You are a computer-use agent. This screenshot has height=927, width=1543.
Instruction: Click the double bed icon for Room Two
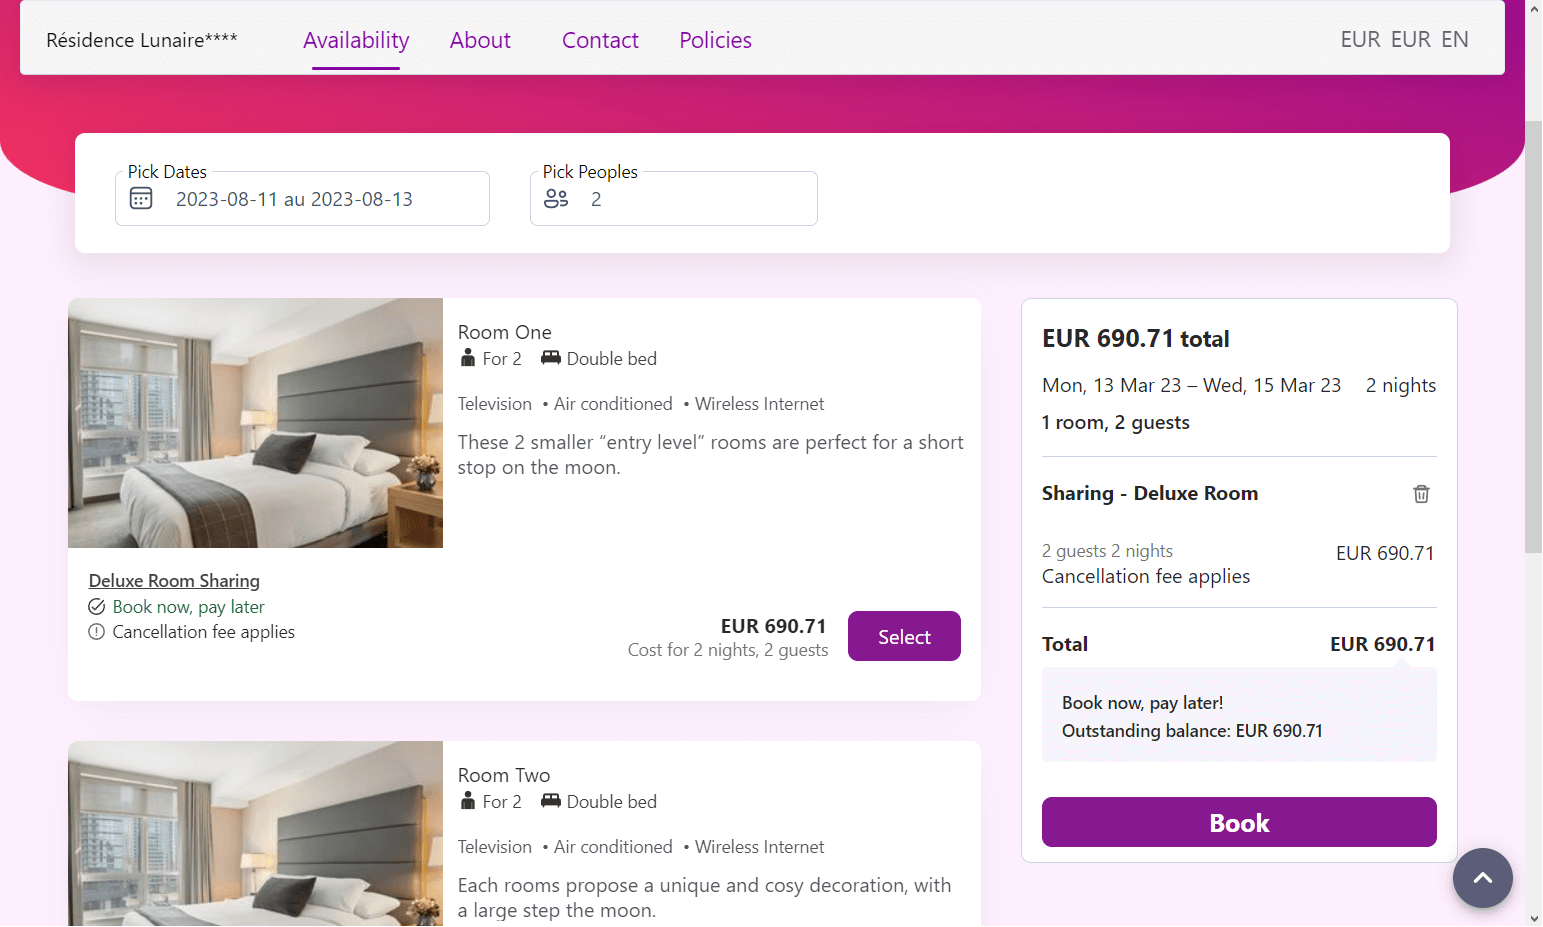[549, 800]
